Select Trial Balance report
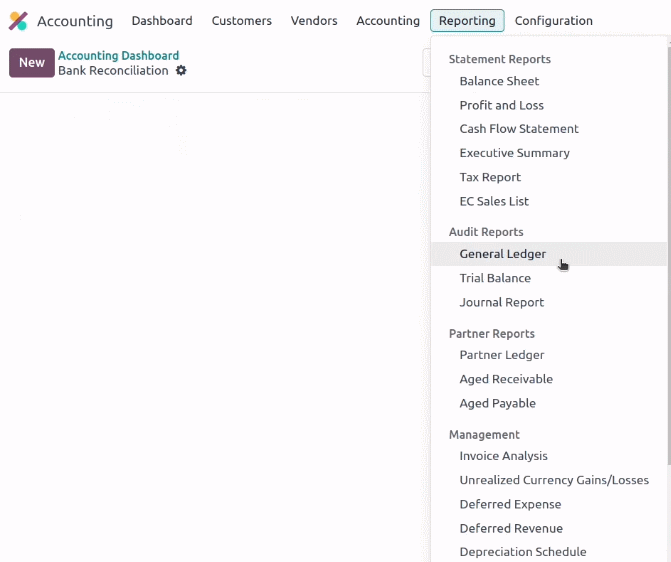671x562 pixels. point(495,278)
